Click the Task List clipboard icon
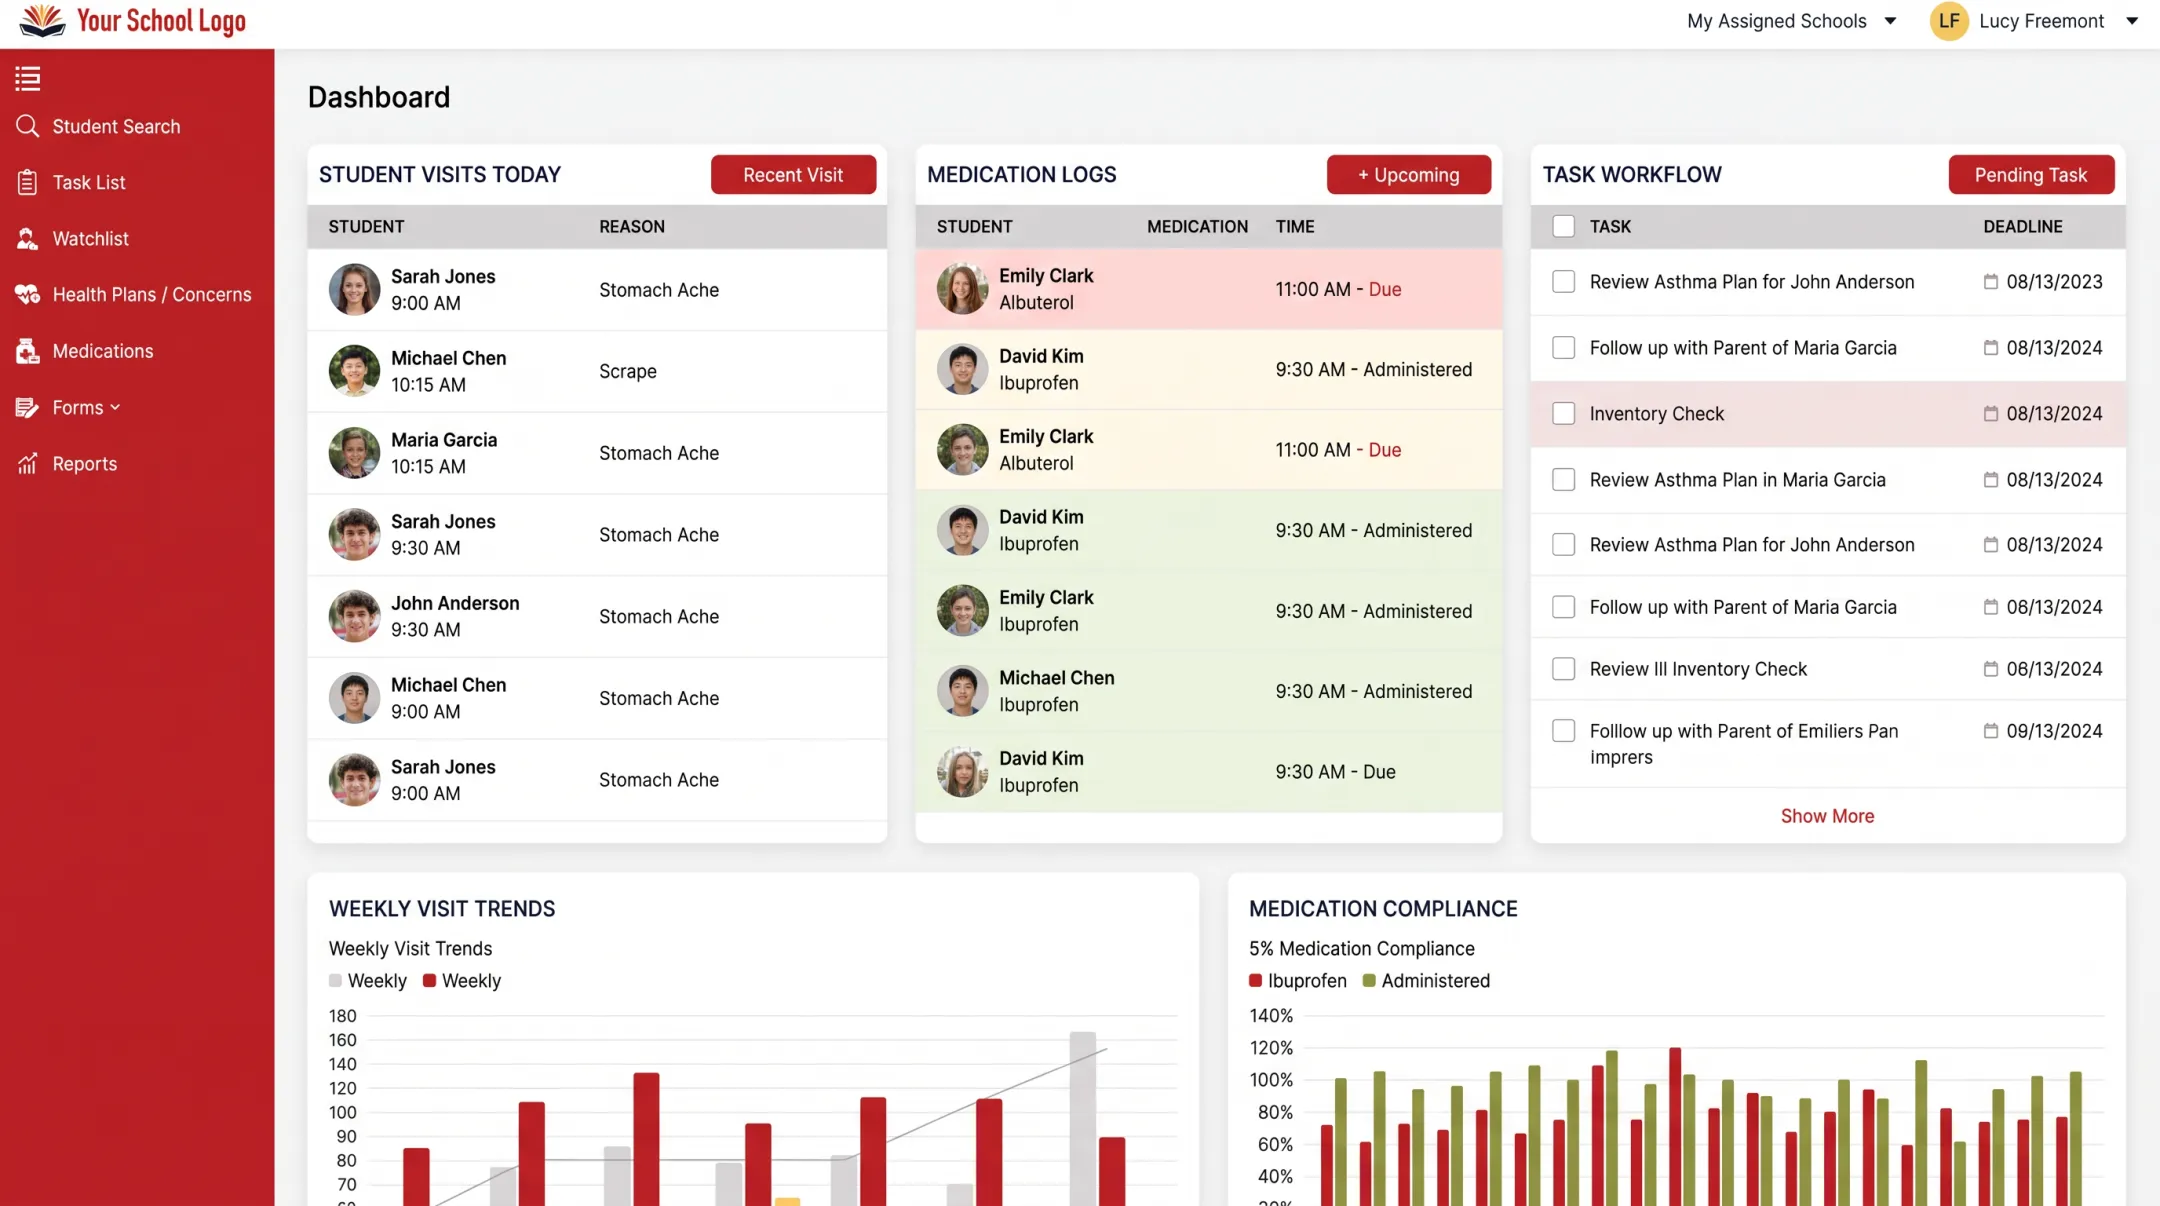The height and width of the screenshot is (1206, 2160). click(x=27, y=182)
